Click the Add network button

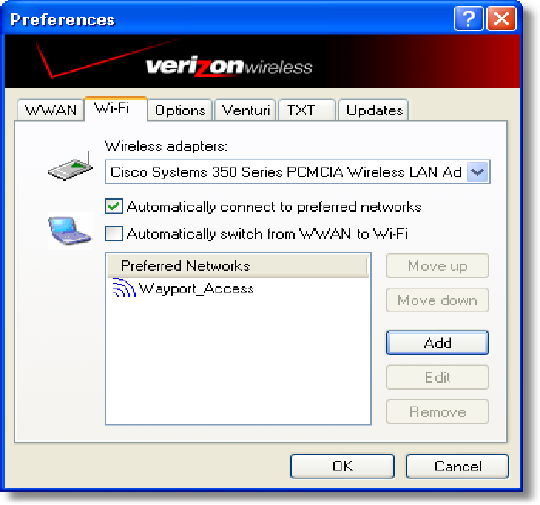[x=437, y=343]
